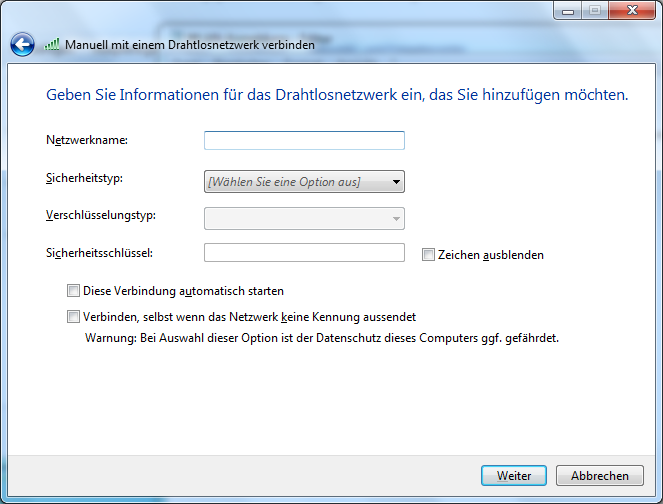Click the 'Netzwerkname:' label

click(87, 140)
